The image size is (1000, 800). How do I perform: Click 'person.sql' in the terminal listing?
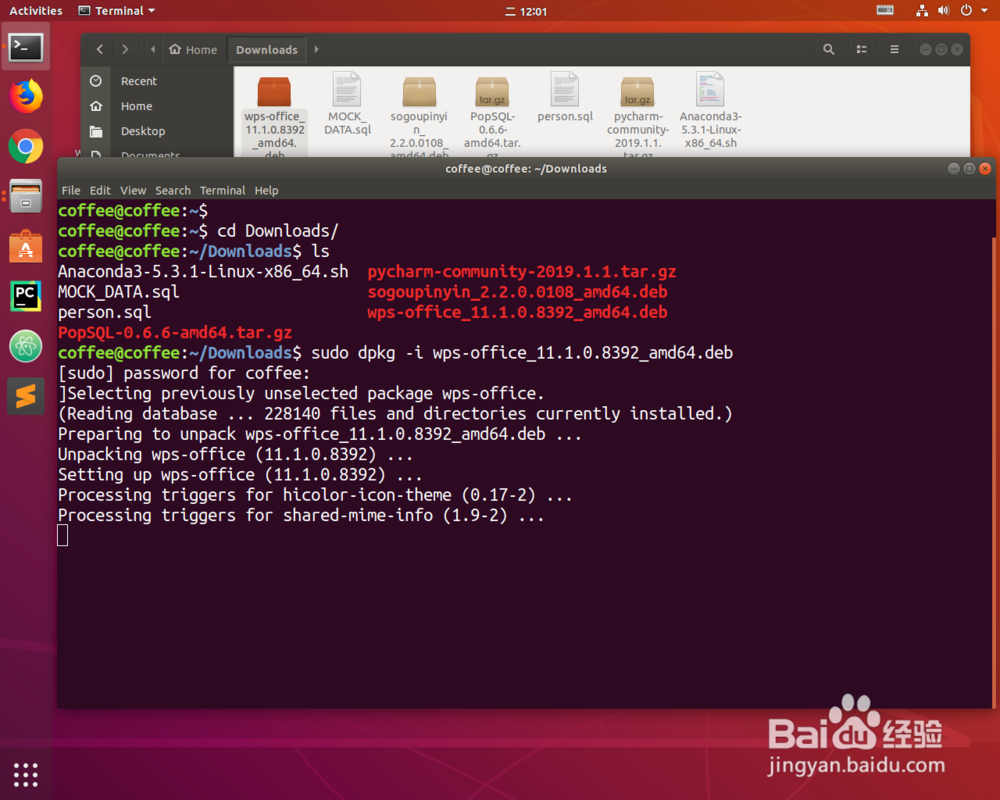pos(105,313)
